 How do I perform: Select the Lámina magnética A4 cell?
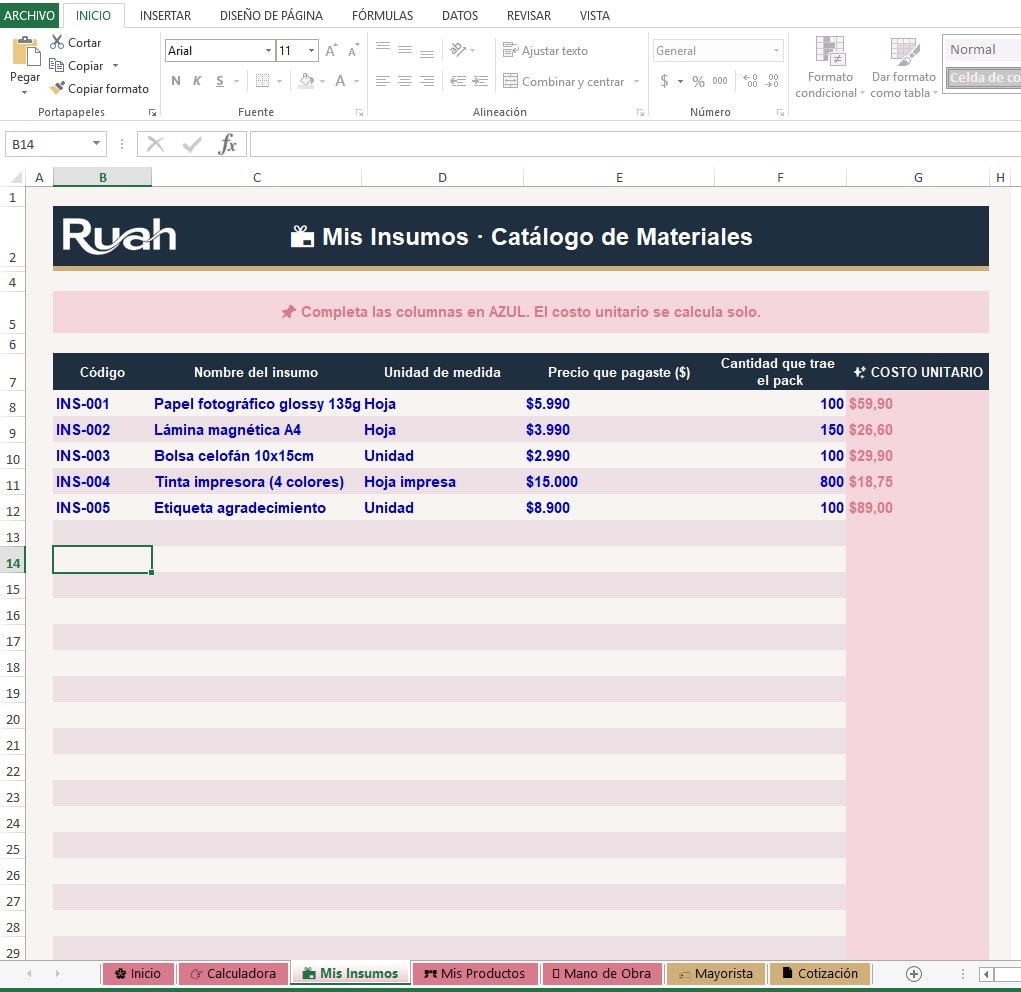click(x=257, y=429)
